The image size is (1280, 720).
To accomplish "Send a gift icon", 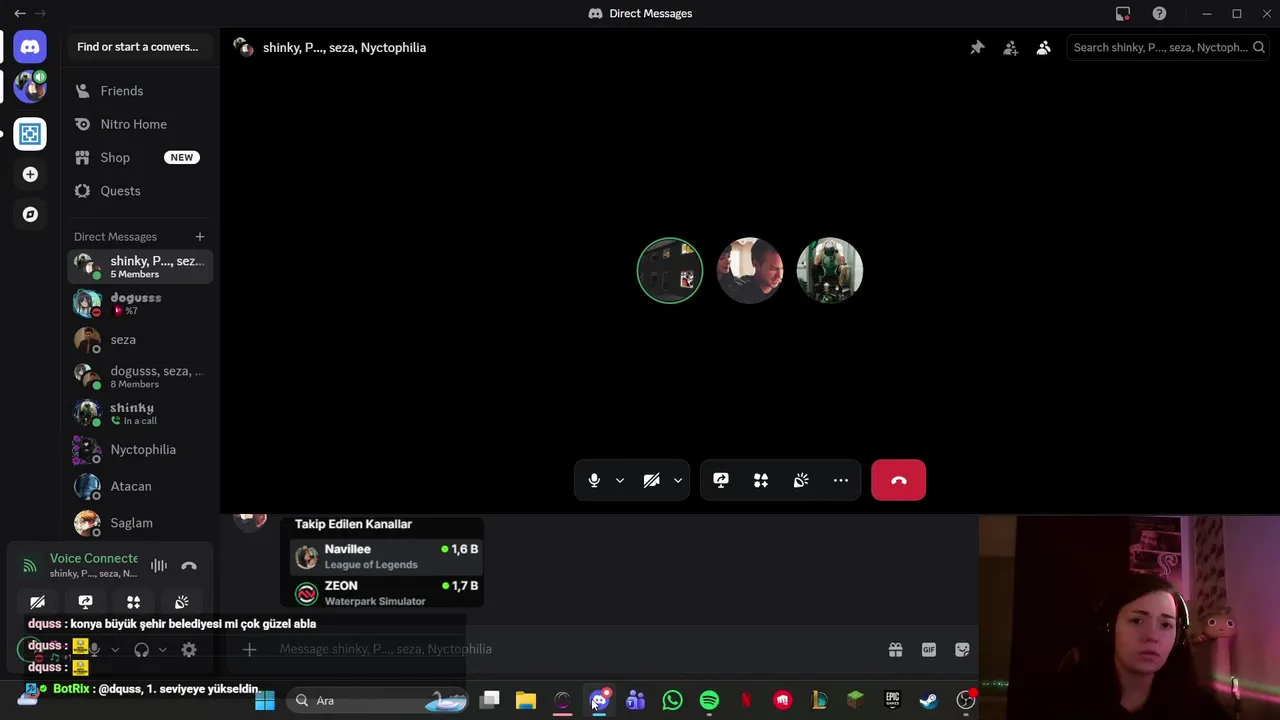I will pyautogui.click(x=895, y=650).
